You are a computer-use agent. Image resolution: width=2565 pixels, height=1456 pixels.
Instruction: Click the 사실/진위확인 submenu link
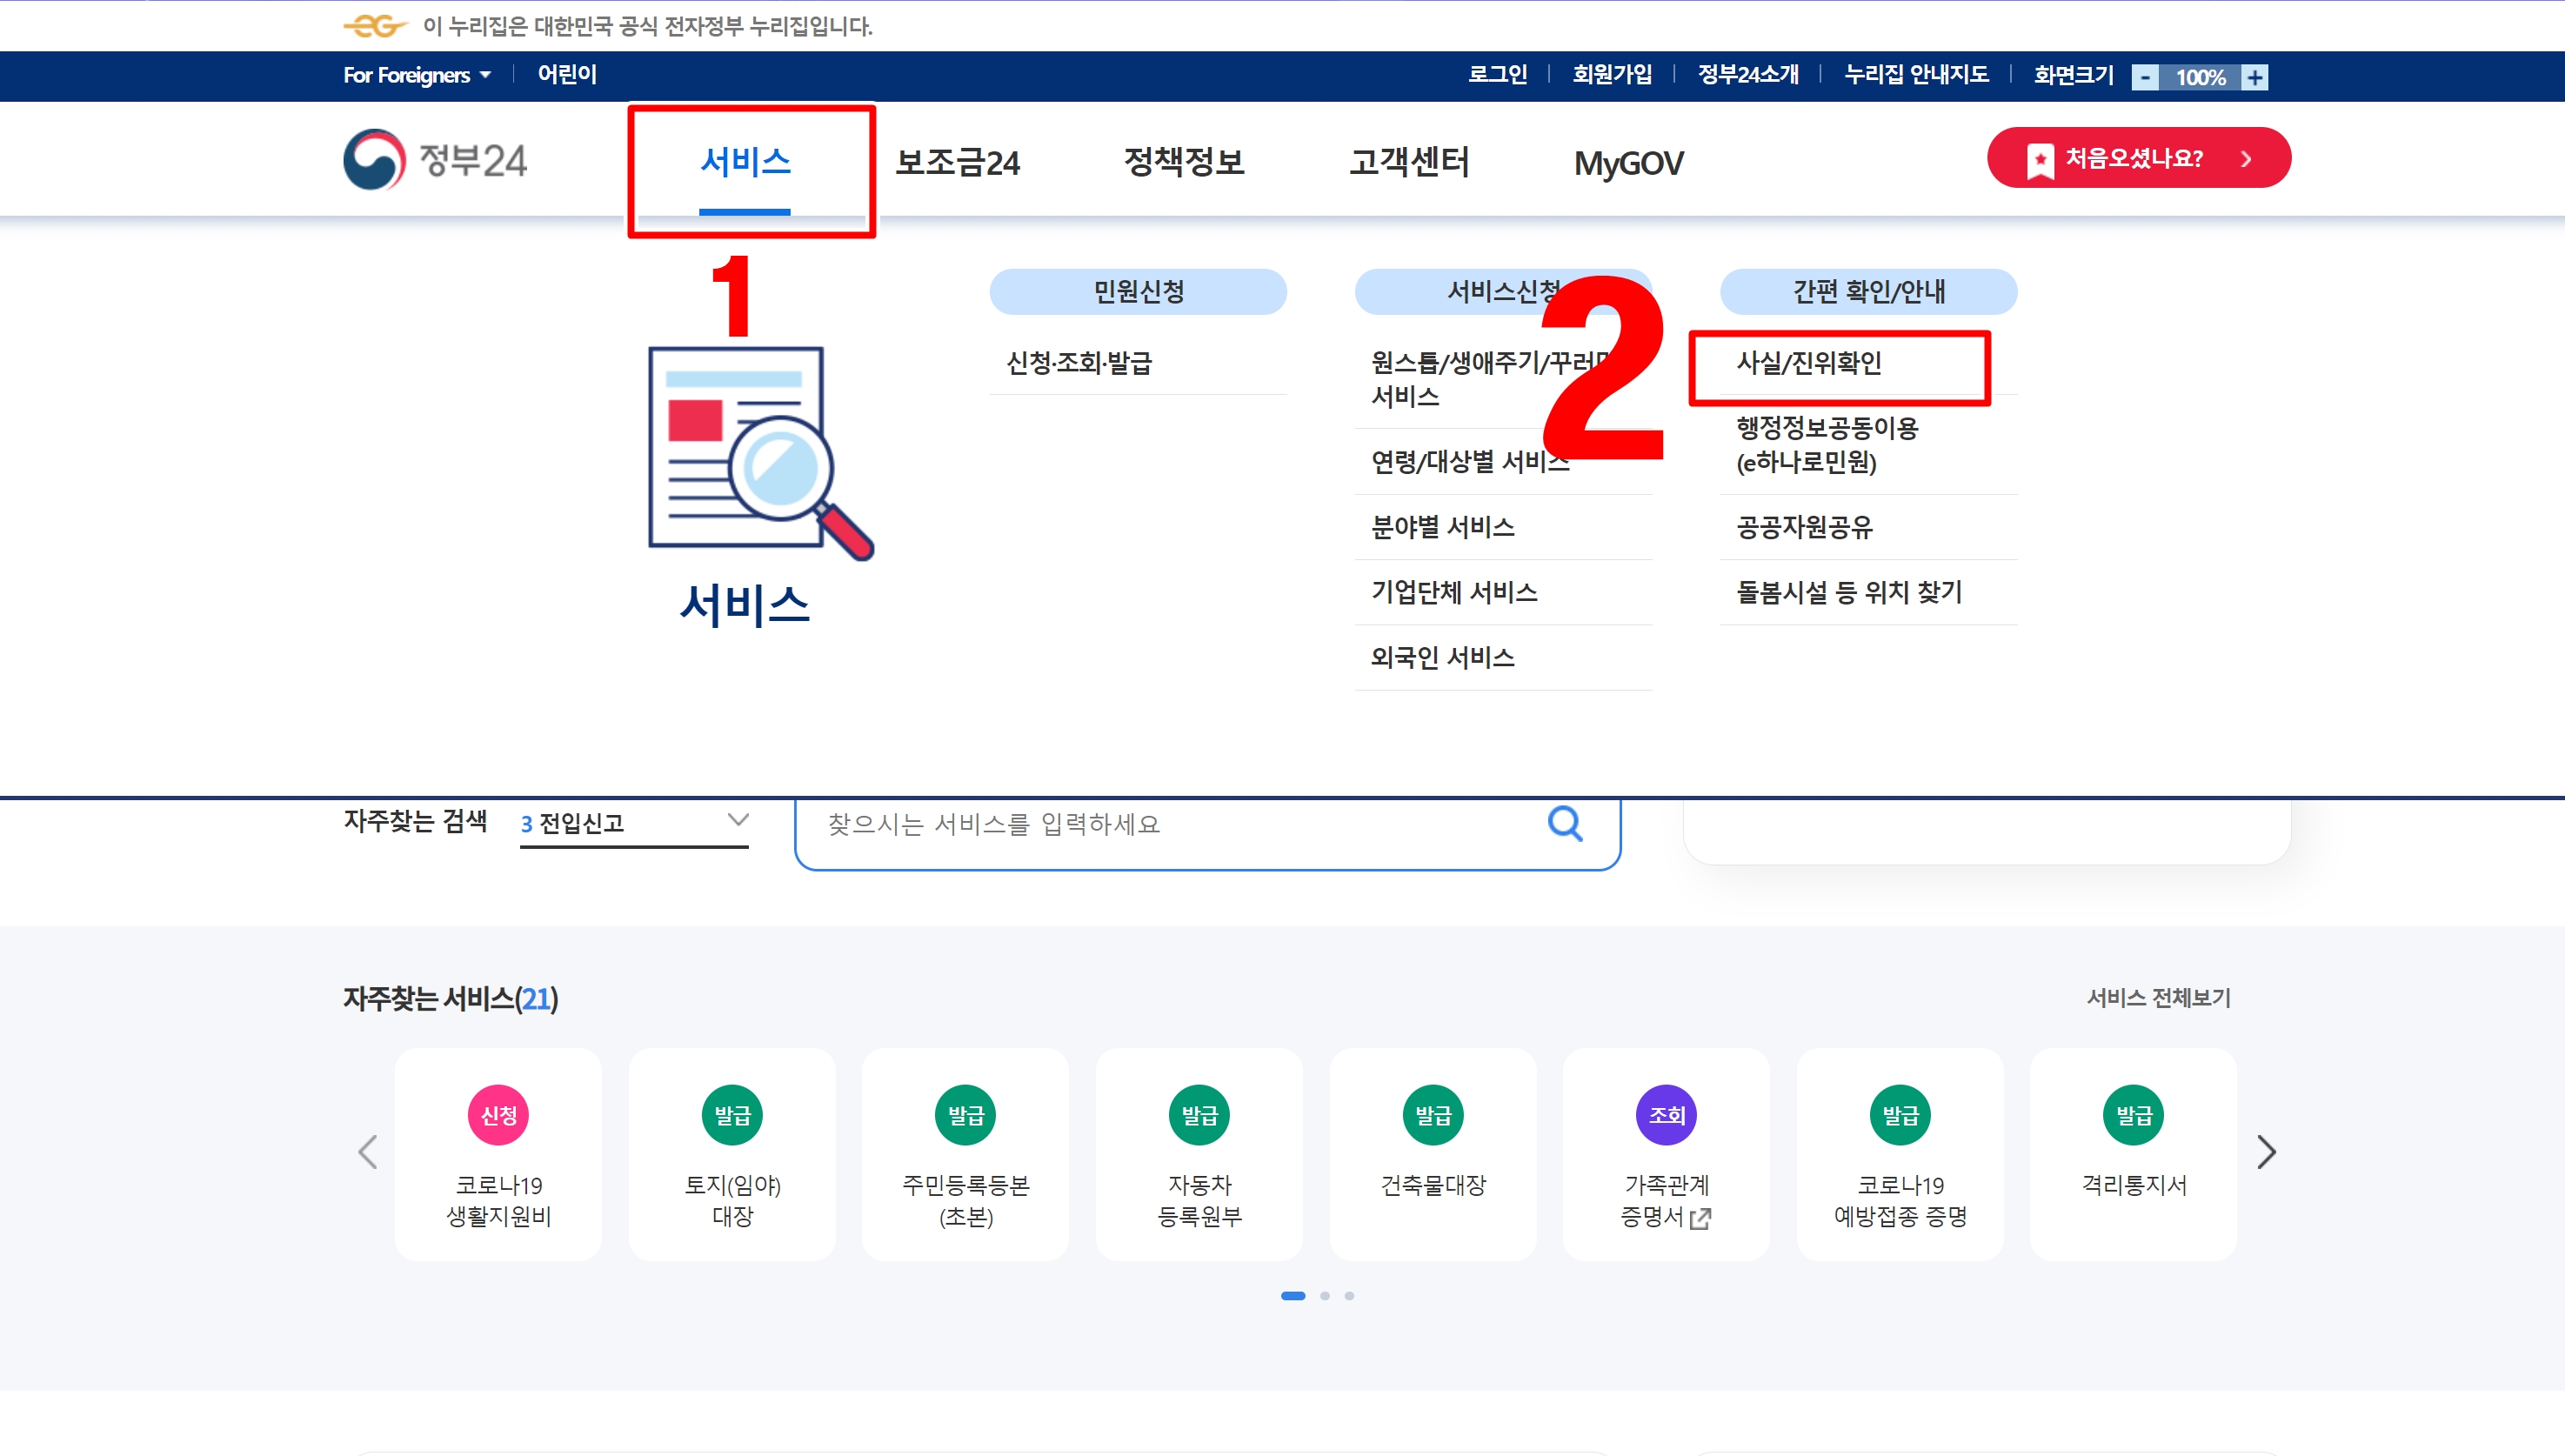coord(1809,363)
